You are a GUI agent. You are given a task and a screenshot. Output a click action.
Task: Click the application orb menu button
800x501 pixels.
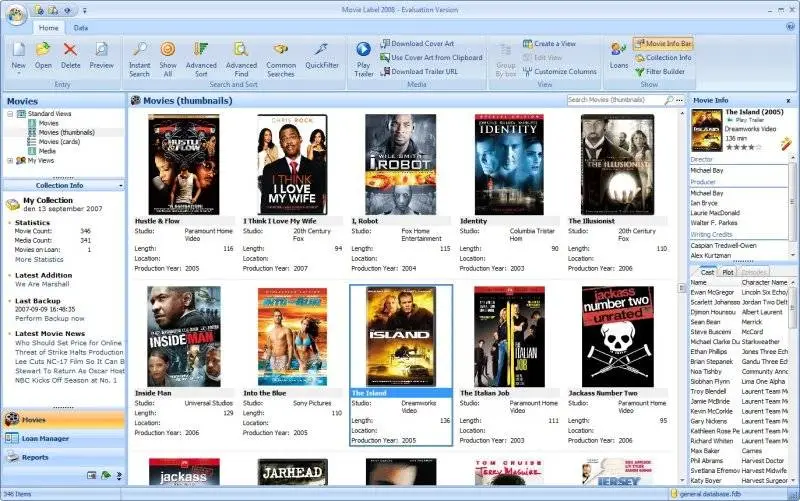coord(16,14)
